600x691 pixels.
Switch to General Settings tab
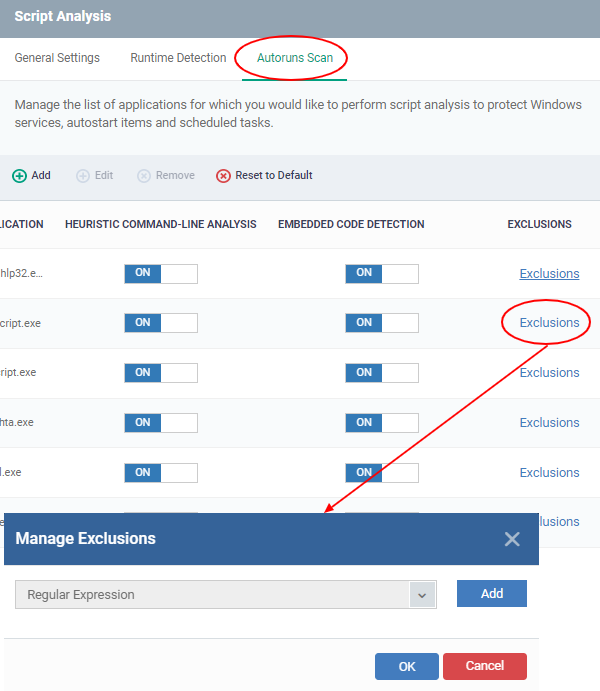click(x=57, y=58)
